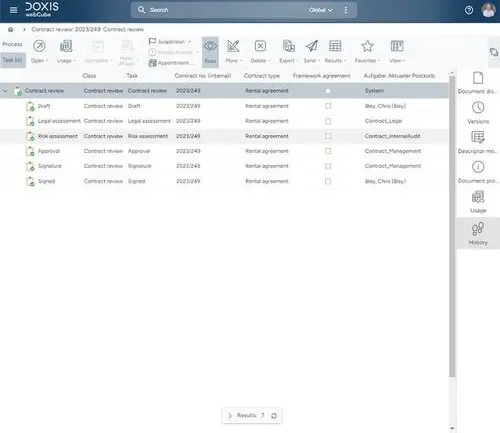Viewport: 500px width, 433px height.
Task: Open the Document properties info icon
Action: (478, 167)
